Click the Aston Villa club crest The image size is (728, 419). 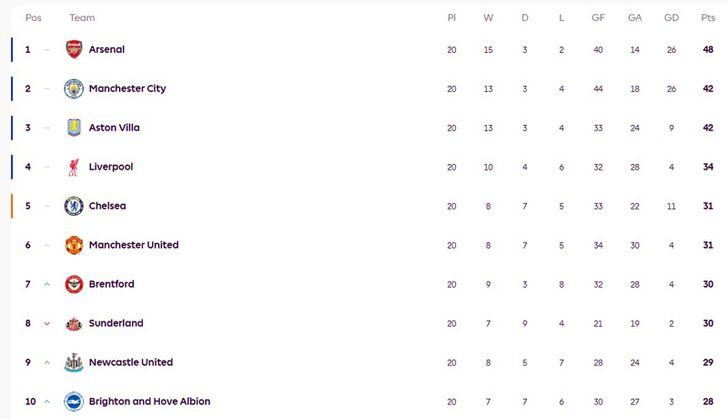click(74, 128)
